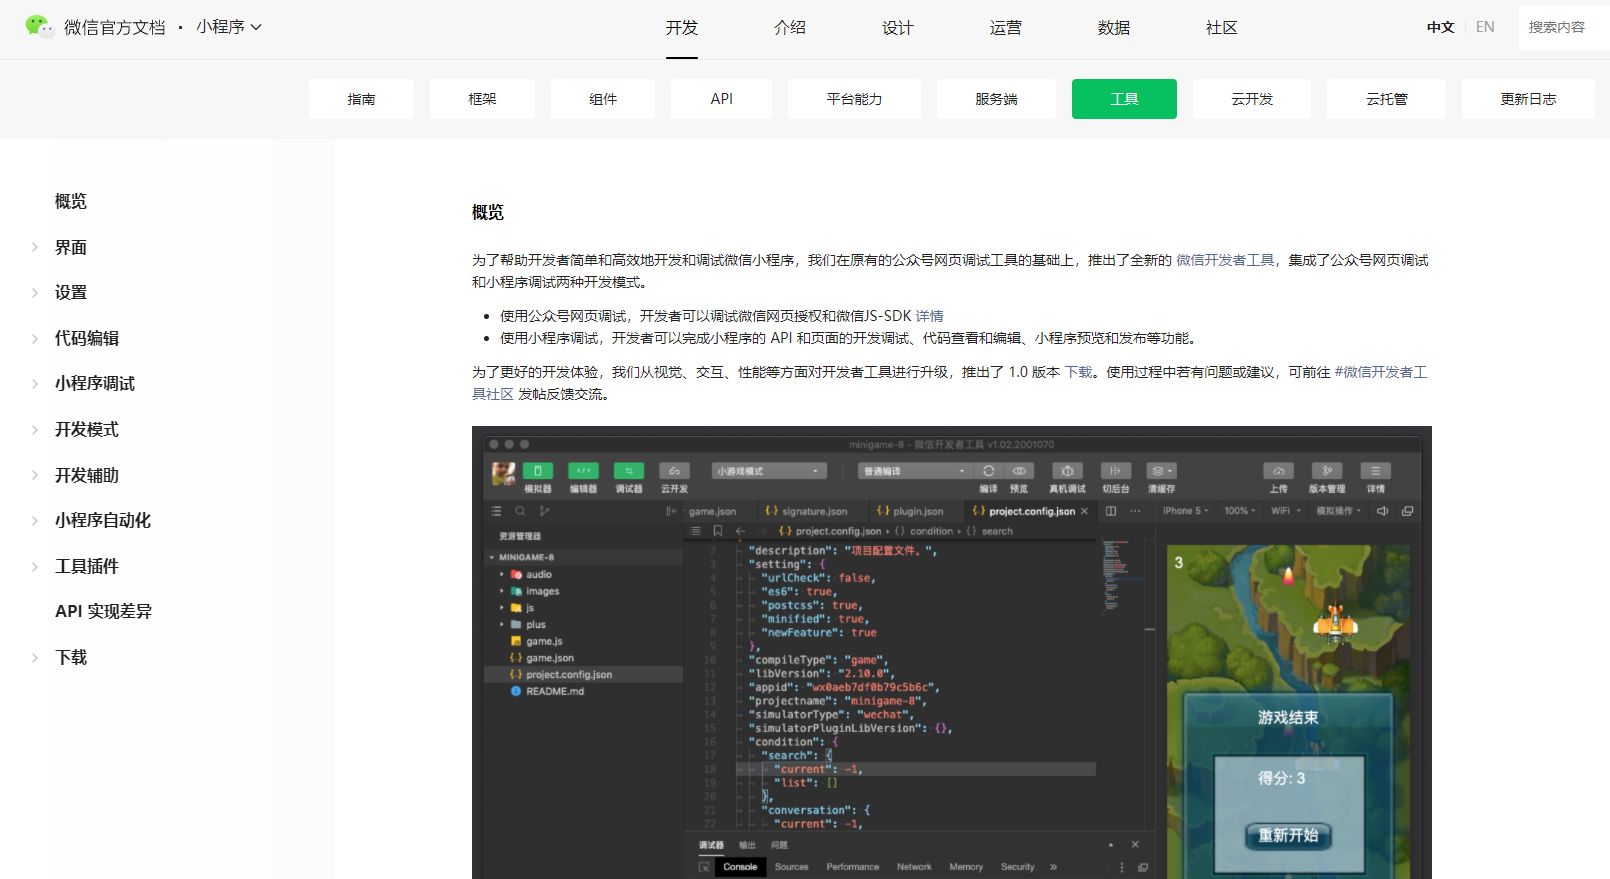Click the 版本管理 icon in devtools screenshot
This screenshot has height=879, width=1610.
tap(1327, 471)
